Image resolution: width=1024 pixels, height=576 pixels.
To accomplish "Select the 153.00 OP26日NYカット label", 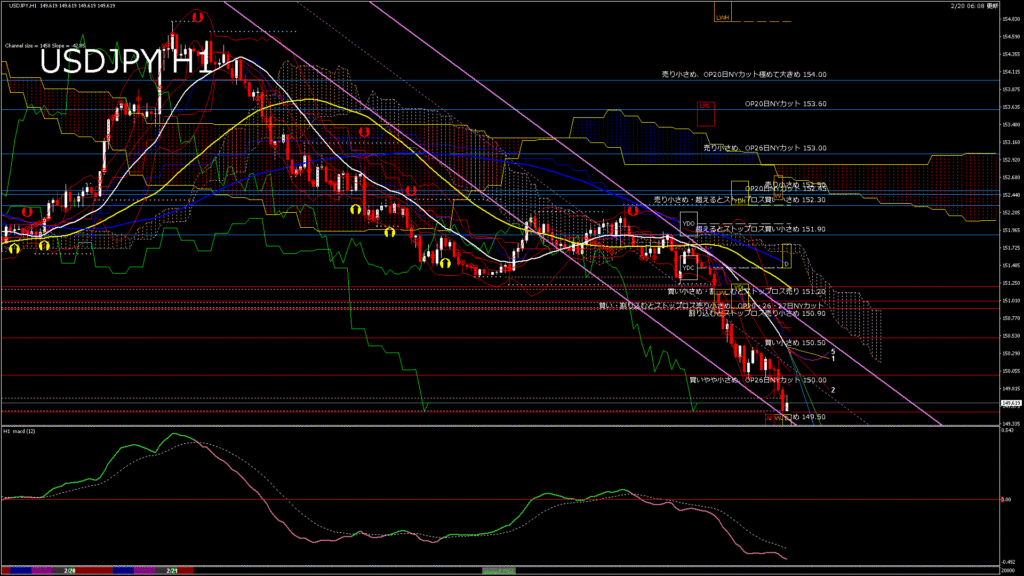I will [x=765, y=148].
